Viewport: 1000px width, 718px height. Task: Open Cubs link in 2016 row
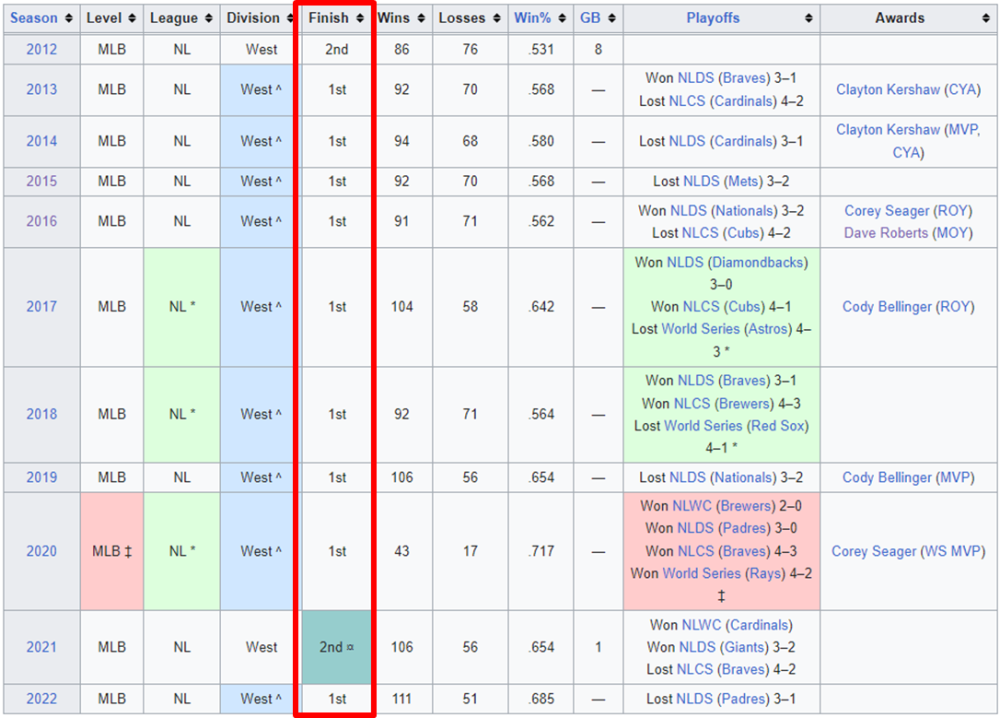pyautogui.click(x=745, y=233)
